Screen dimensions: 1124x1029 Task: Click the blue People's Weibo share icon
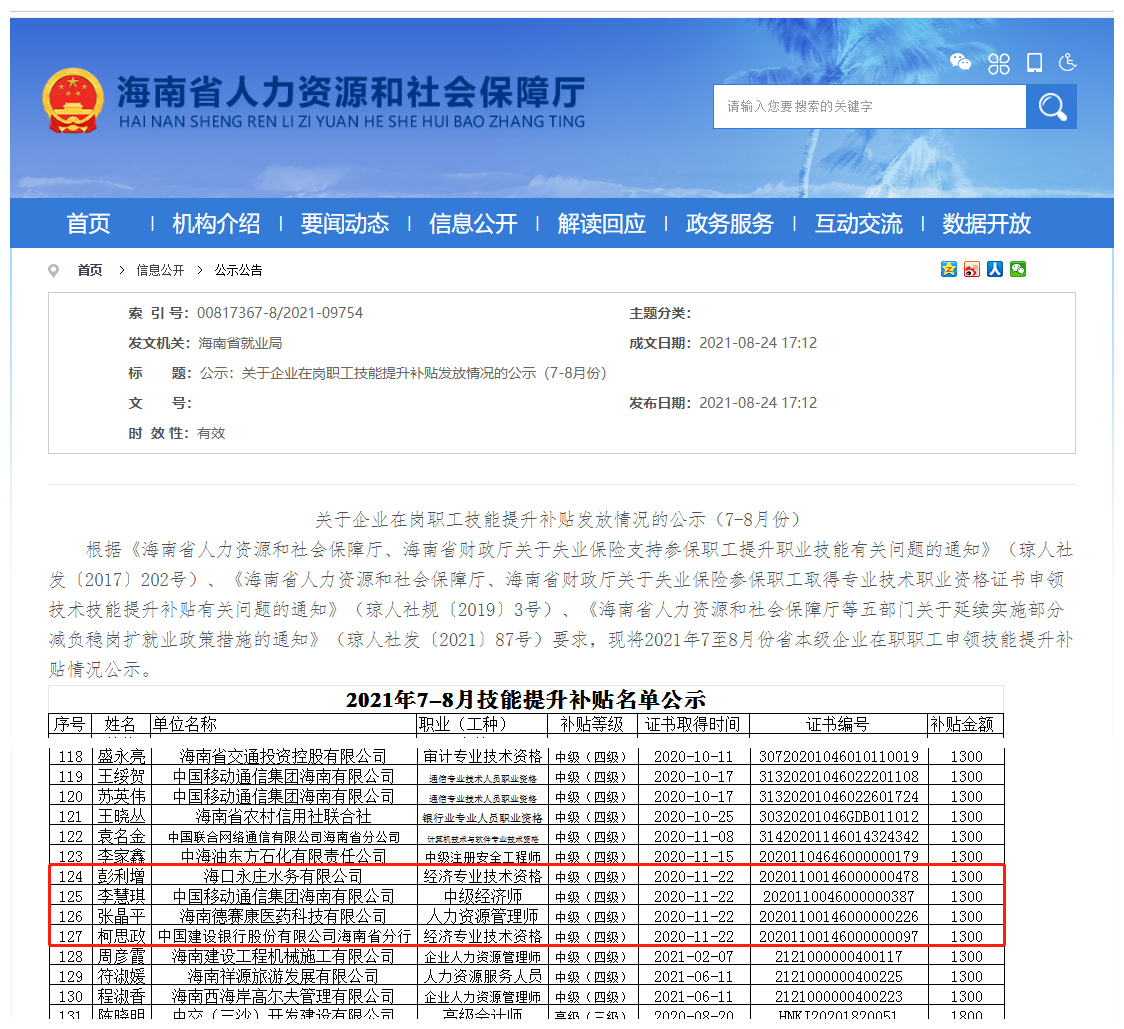994,268
